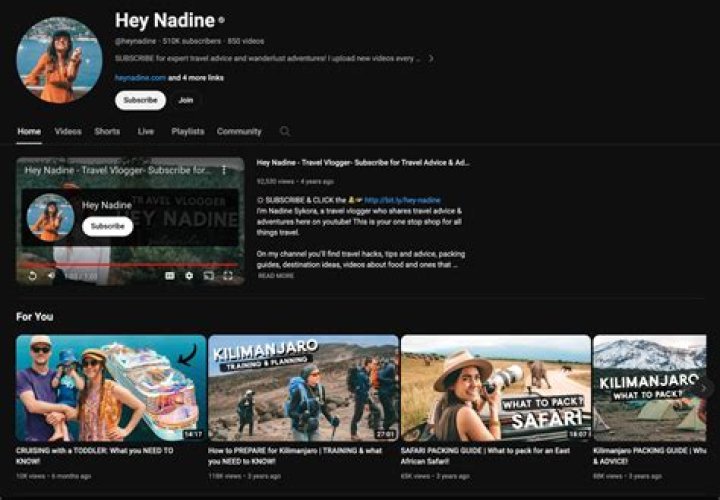Enter fullscreen on the featured video

click(229, 275)
